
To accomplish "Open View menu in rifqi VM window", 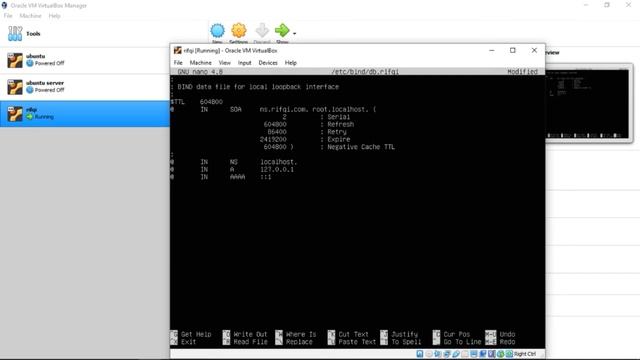I will [x=224, y=63].
